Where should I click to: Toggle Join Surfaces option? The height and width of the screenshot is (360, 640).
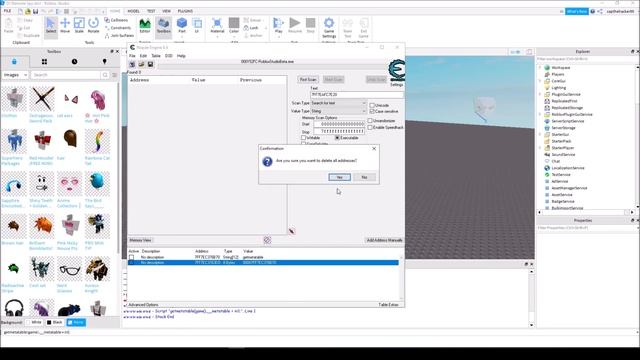[x=119, y=36]
